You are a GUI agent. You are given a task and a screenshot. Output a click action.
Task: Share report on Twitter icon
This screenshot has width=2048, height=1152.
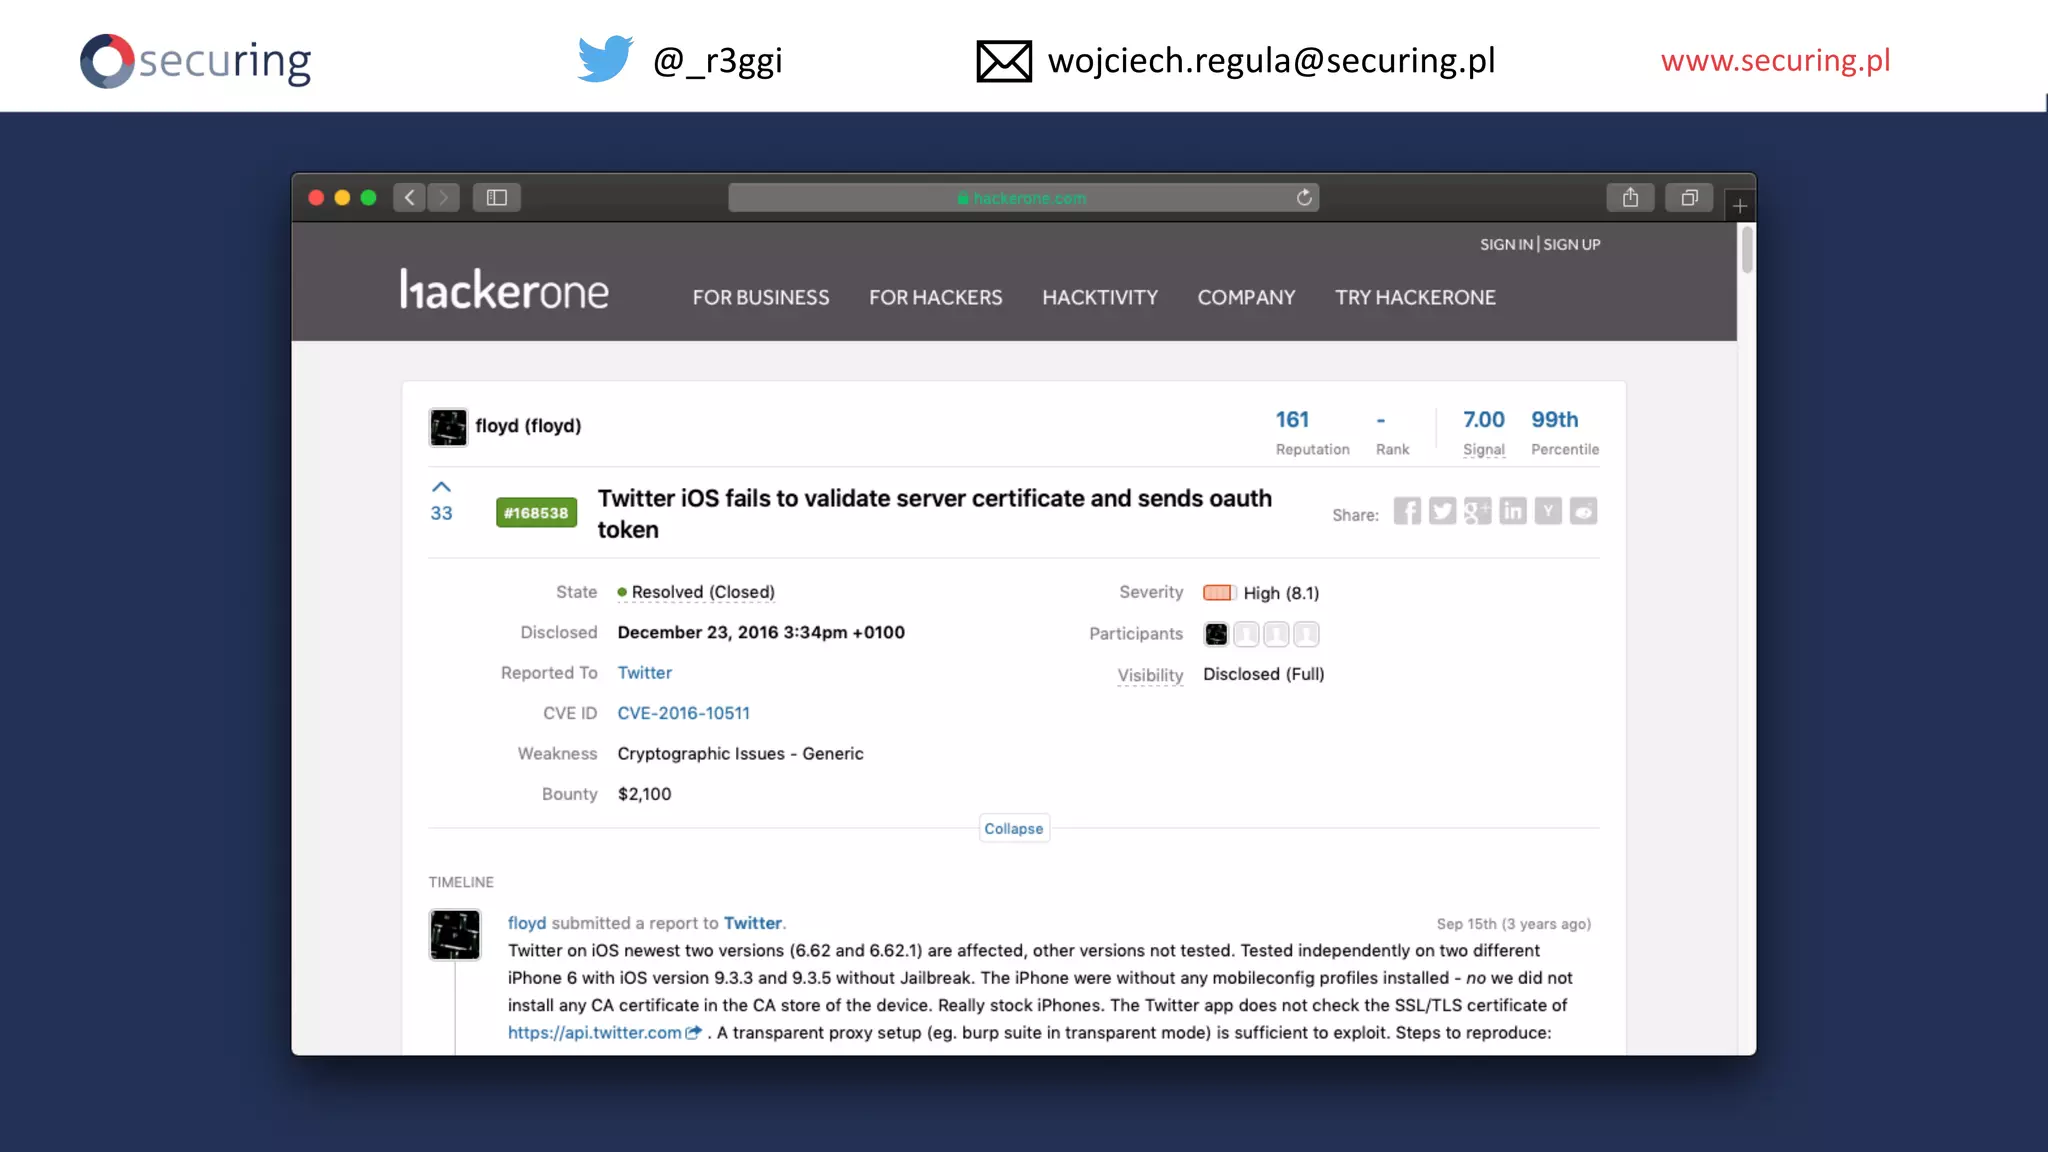[1442, 511]
